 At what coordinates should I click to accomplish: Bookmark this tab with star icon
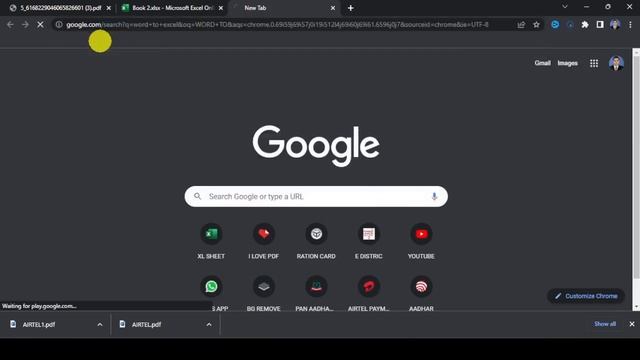pyautogui.click(x=536, y=24)
